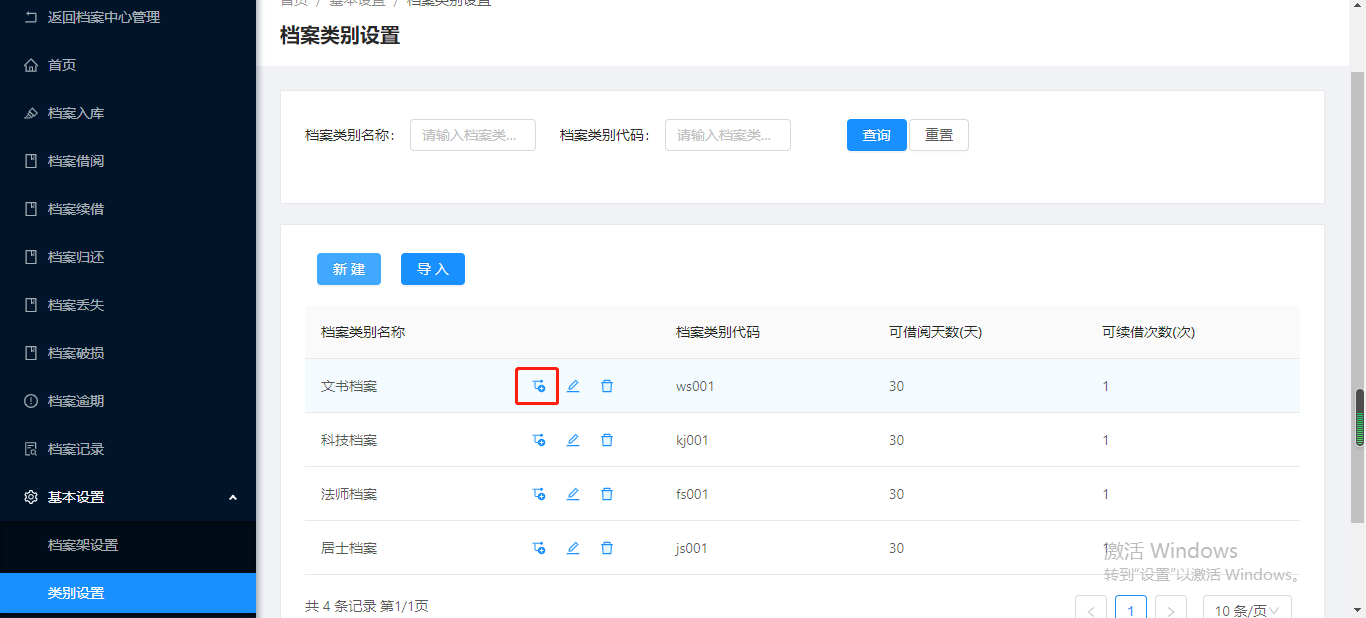Click the 档案丢失 sidebar icon

click(x=31, y=305)
